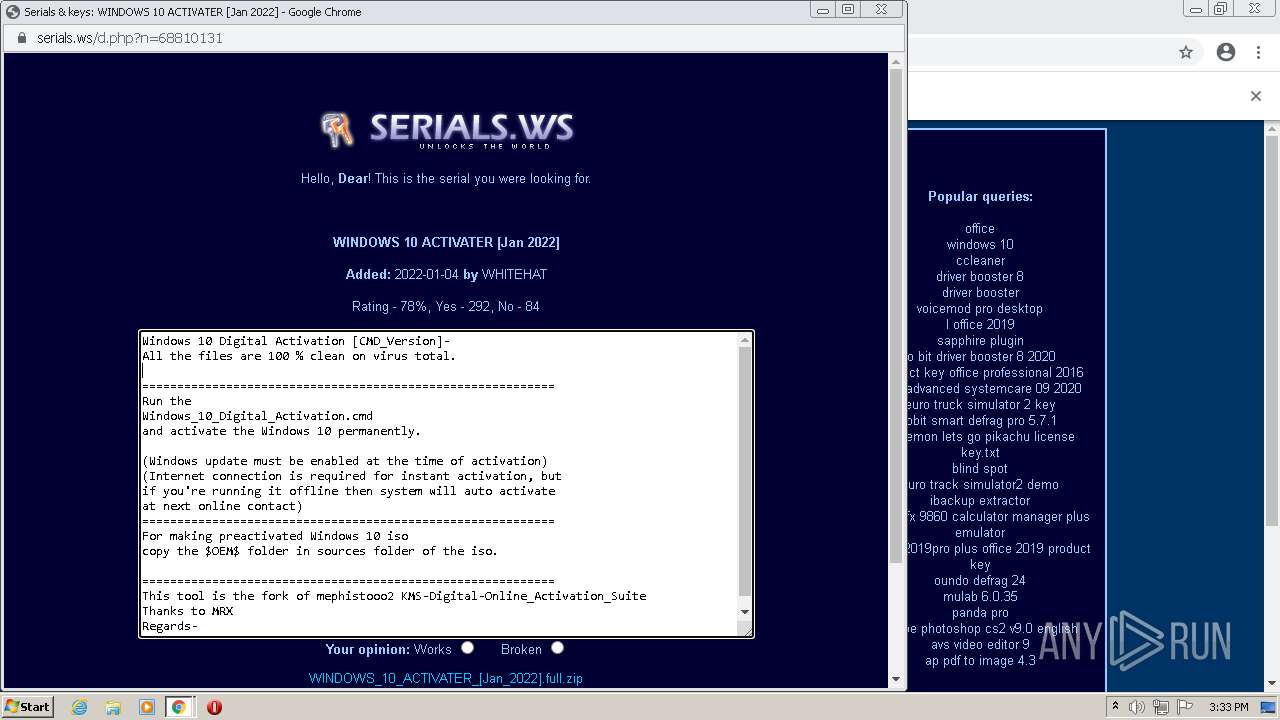Click the text area scroll down arrow
This screenshot has width=1280, height=720.
click(744, 611)
